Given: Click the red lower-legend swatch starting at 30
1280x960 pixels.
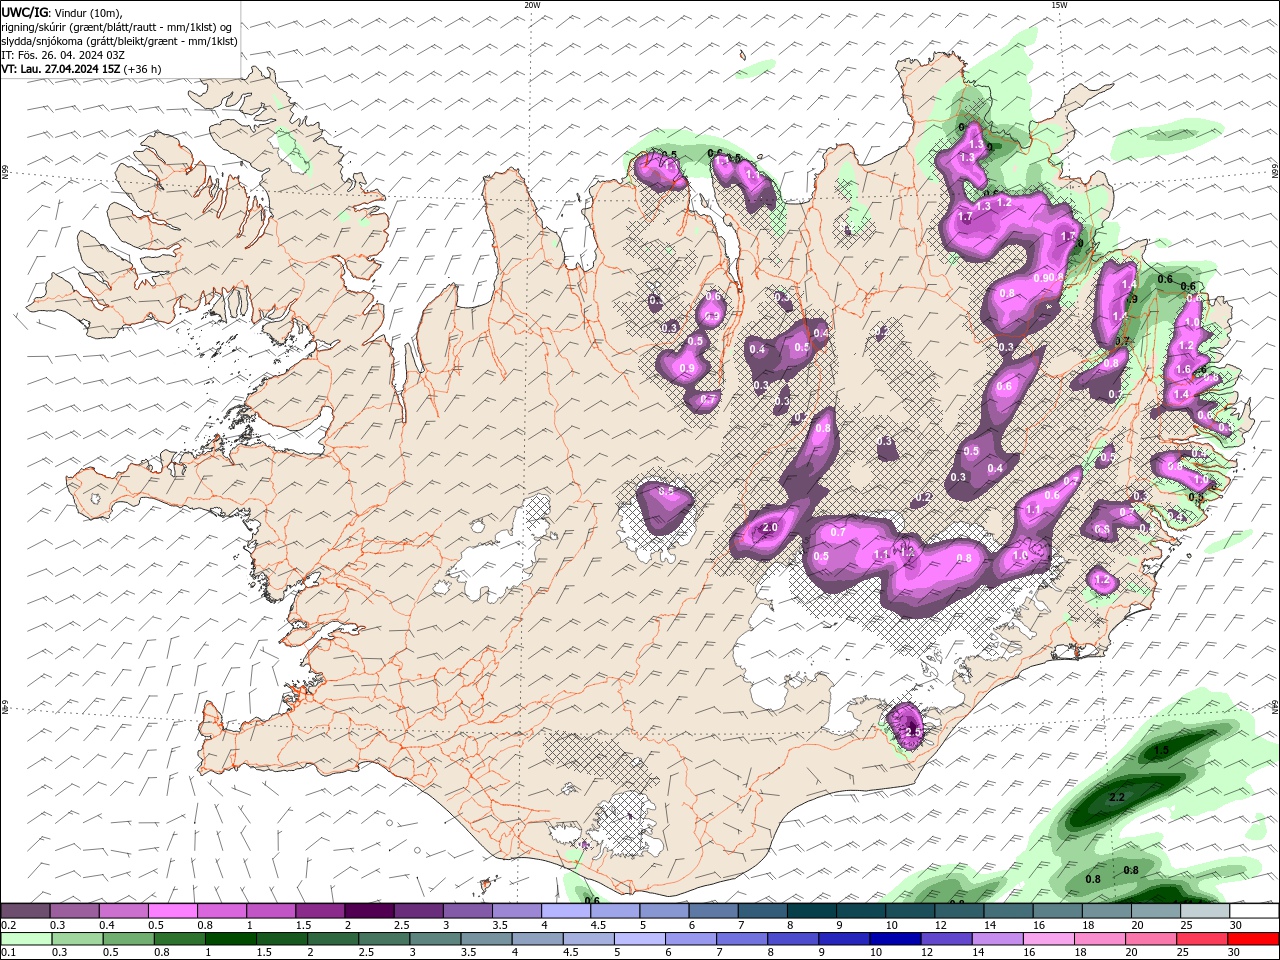Looking at the screenshot, I should tap(1254, 939).
